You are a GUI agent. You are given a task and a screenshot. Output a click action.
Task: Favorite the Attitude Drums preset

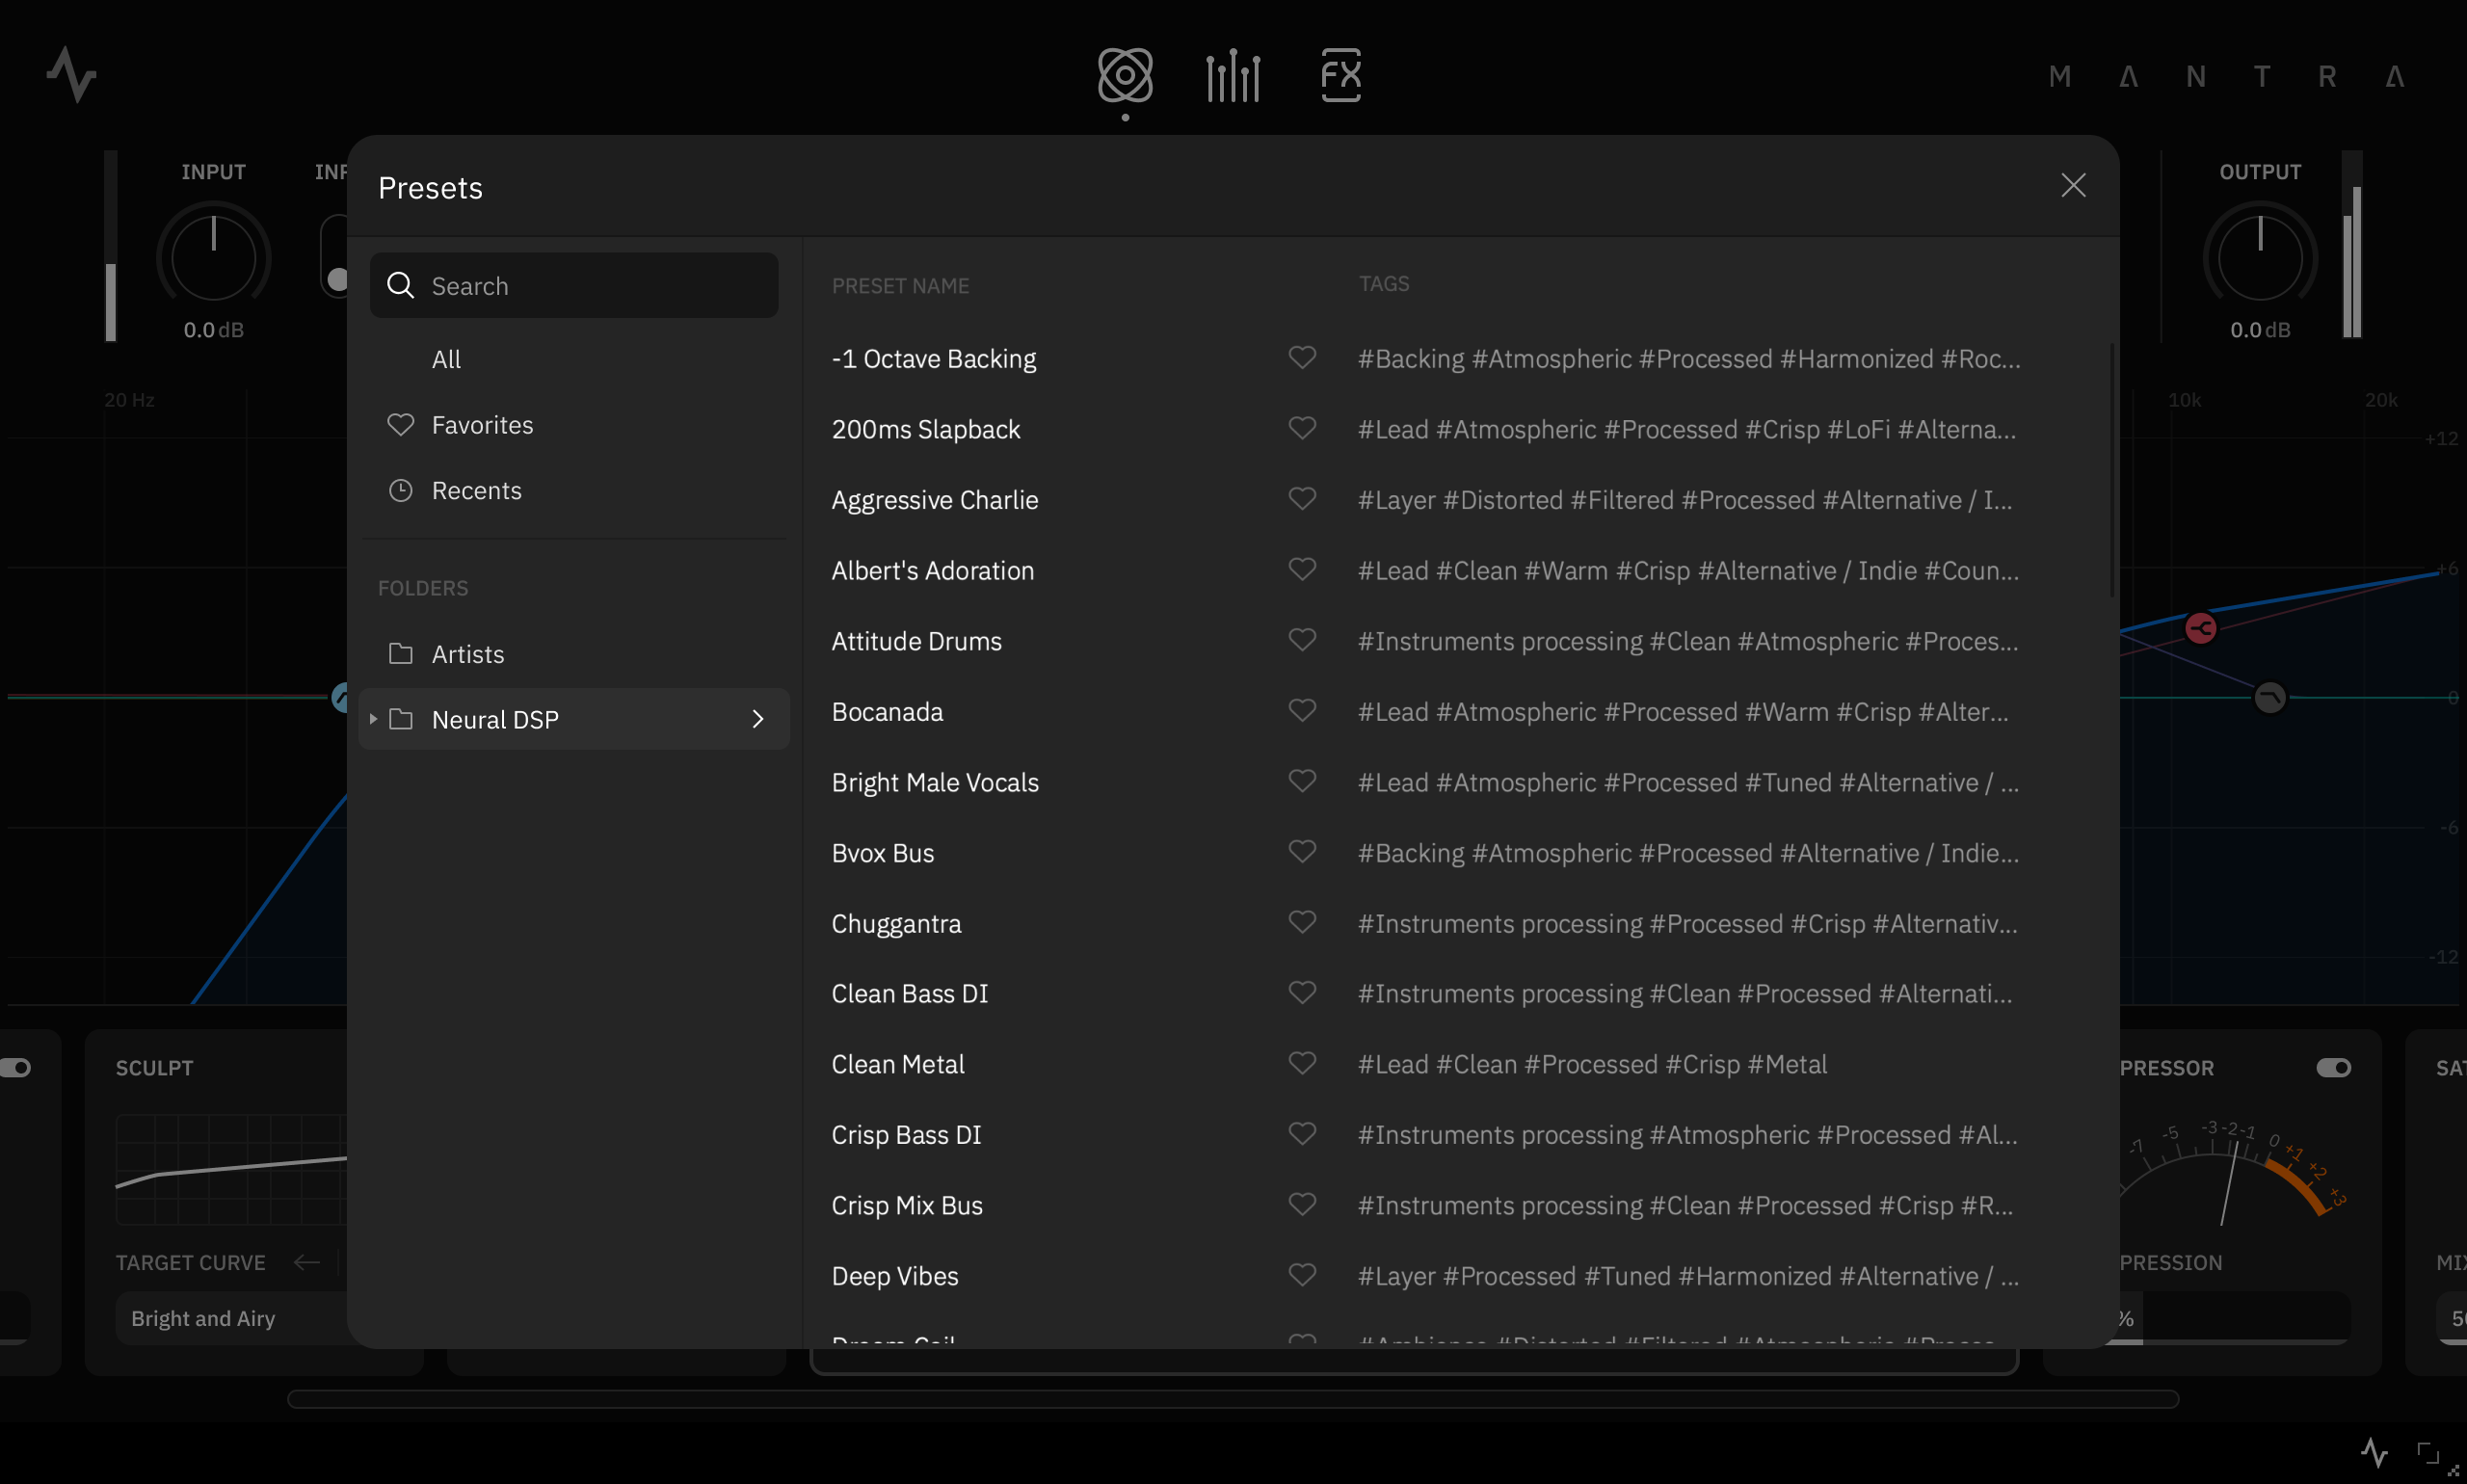click(1302, 639)
